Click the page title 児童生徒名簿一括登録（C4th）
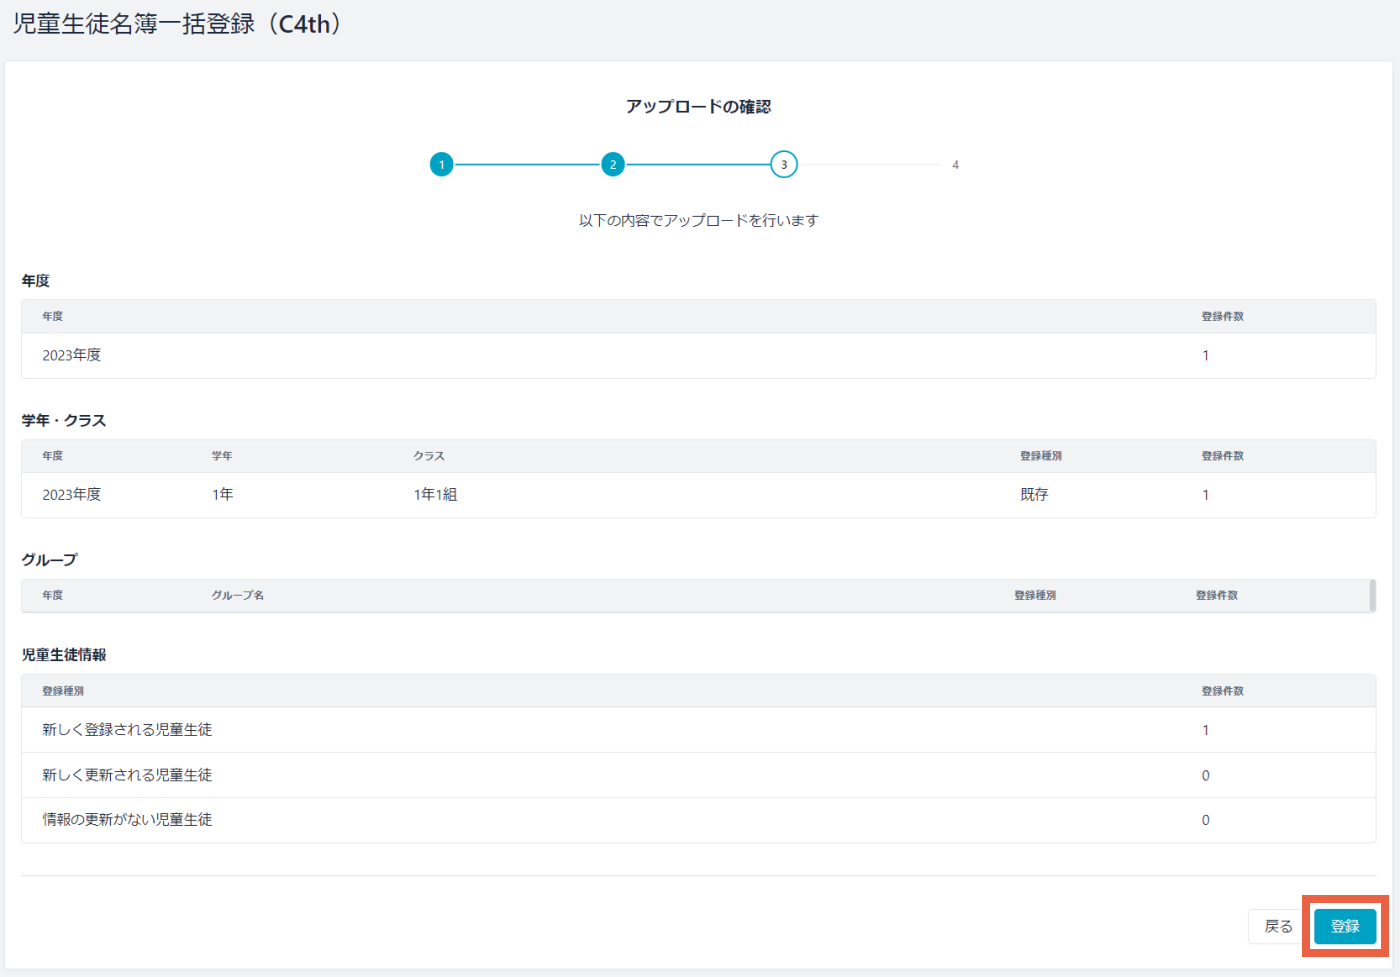 177,24
